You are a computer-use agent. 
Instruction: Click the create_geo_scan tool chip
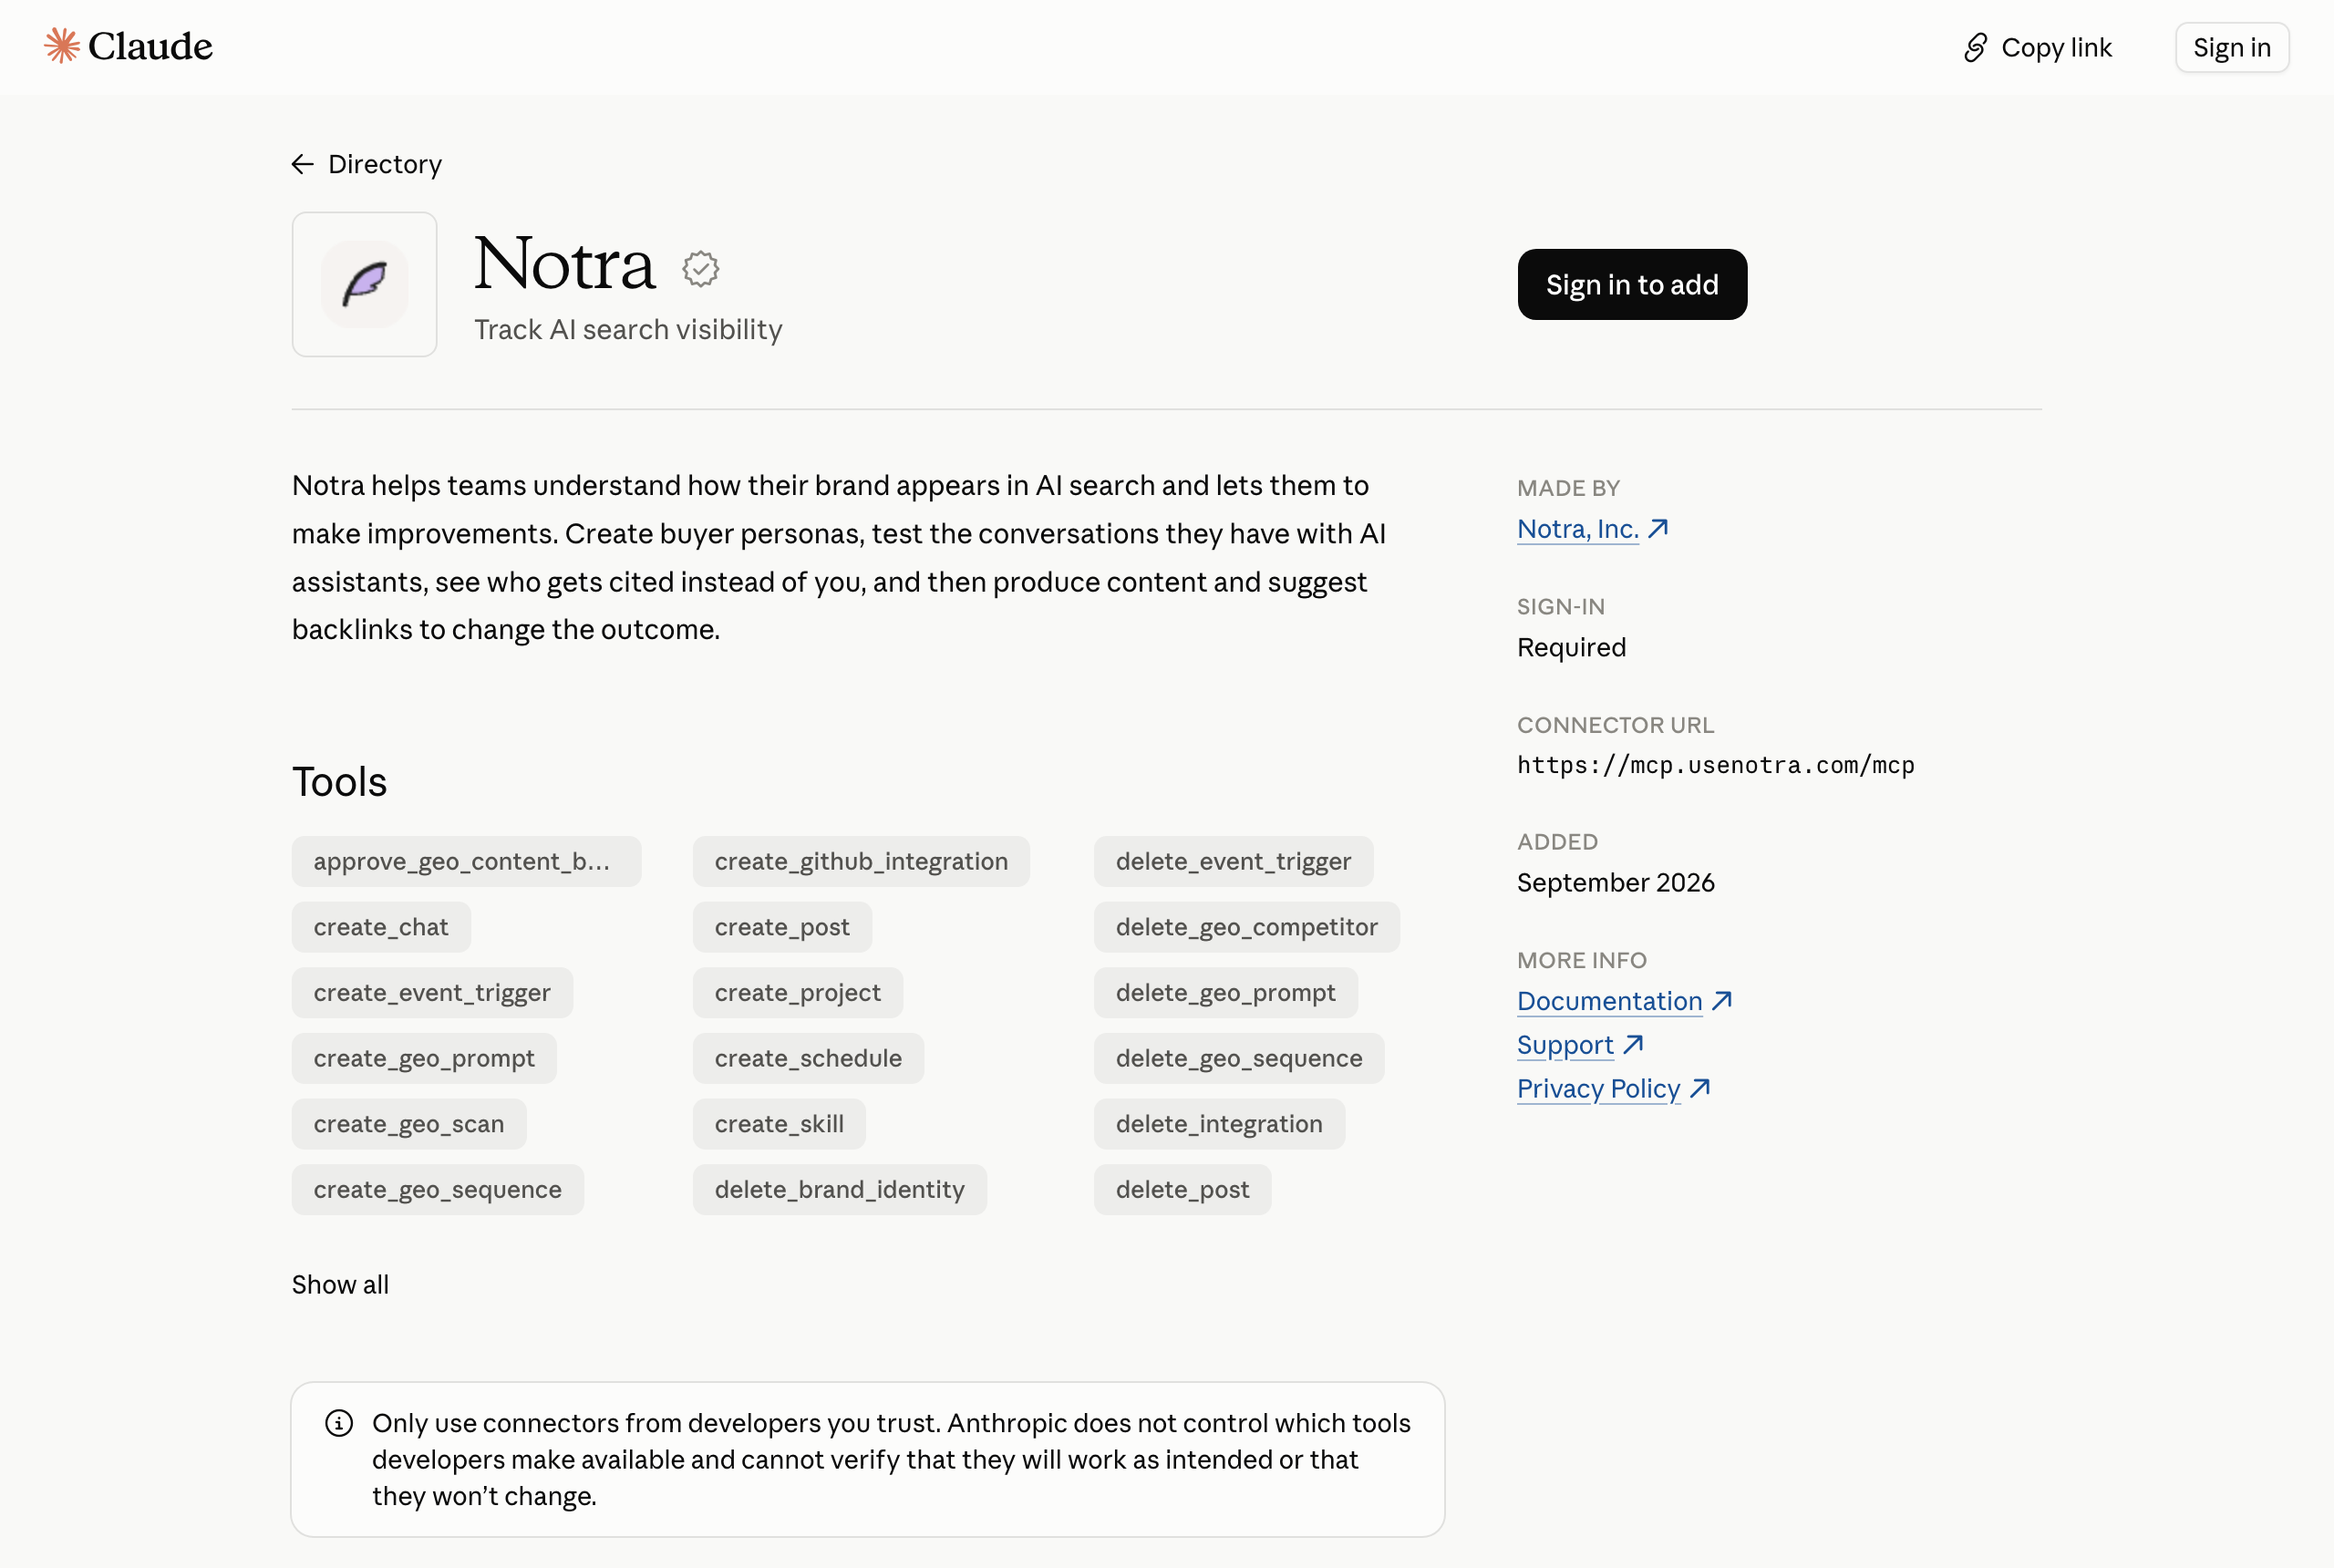click(x=409, y=1124)
